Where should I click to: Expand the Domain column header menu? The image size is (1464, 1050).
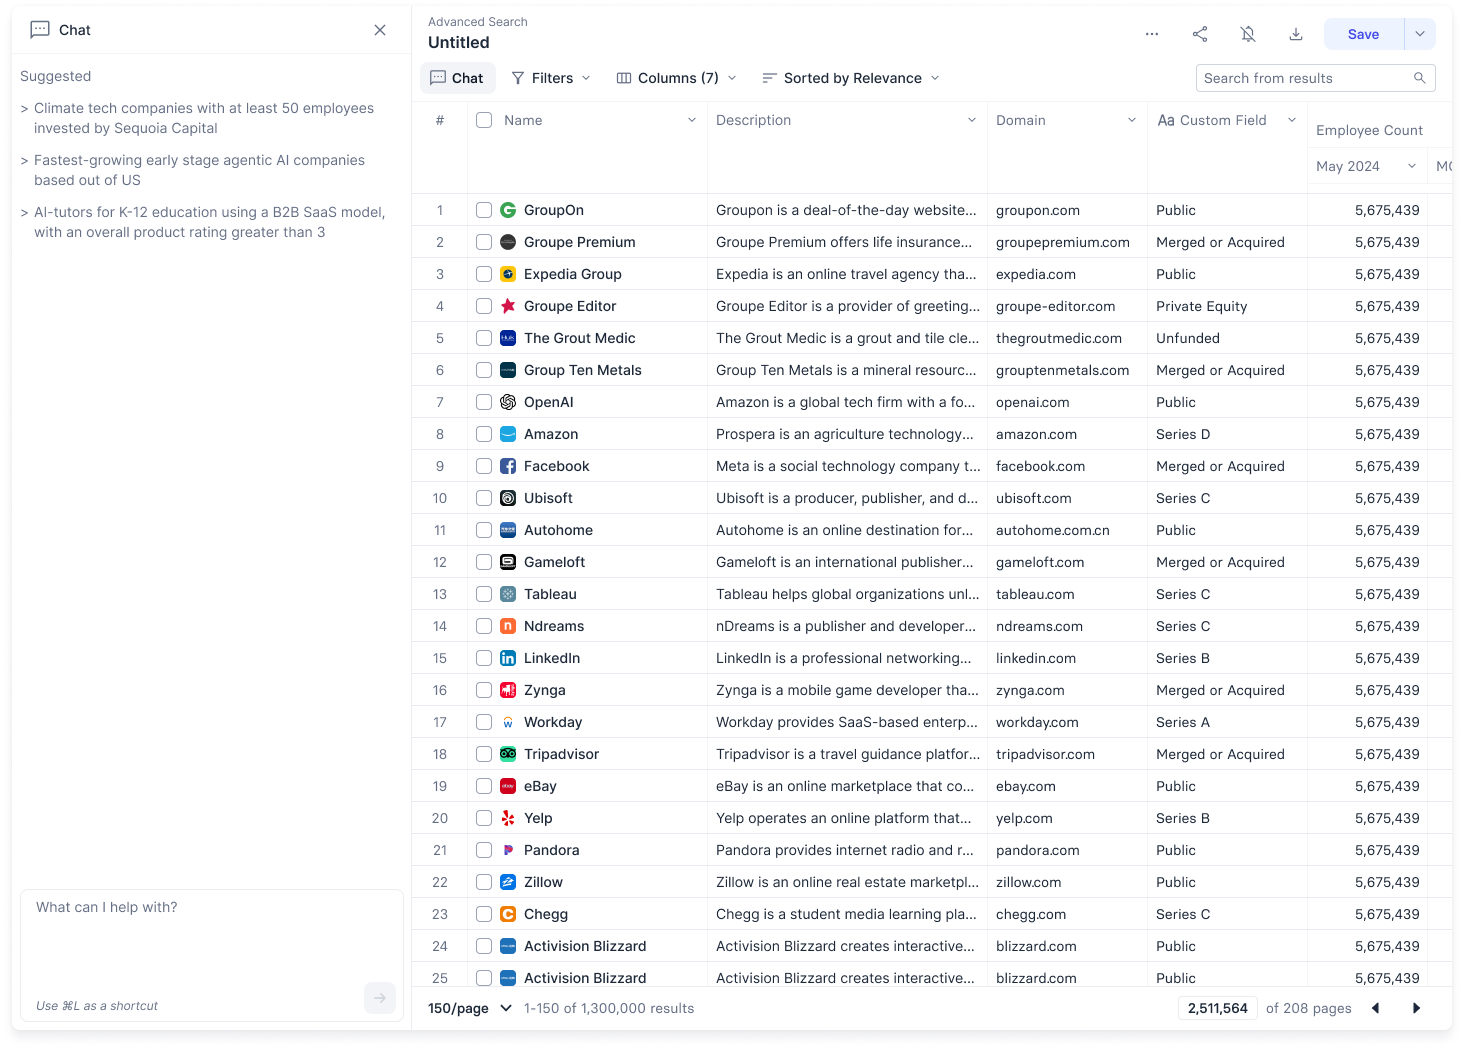point(1132,120)
